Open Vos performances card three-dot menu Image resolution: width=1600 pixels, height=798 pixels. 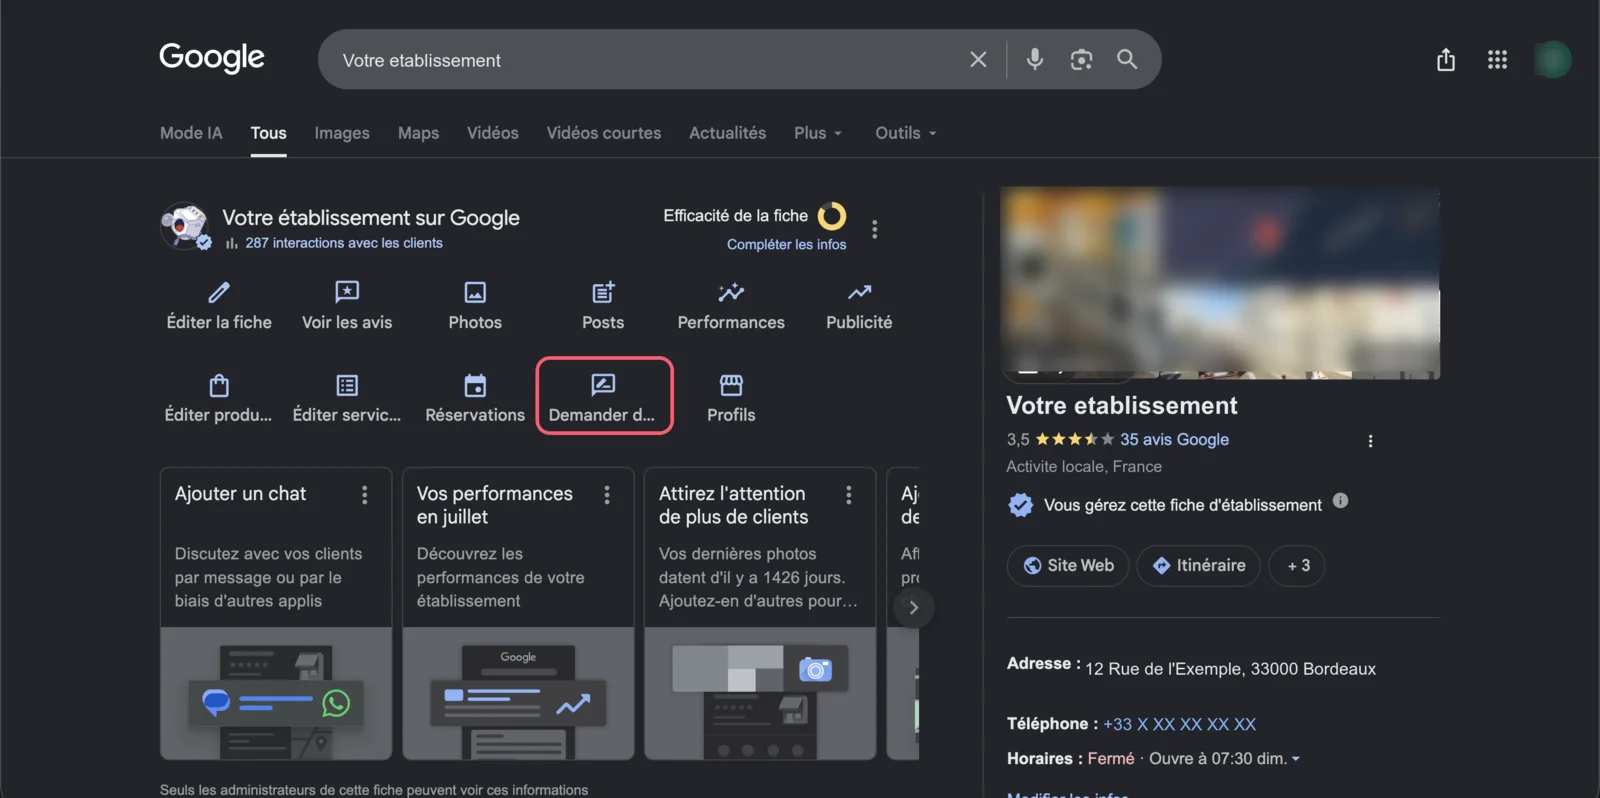pos(607,495)
